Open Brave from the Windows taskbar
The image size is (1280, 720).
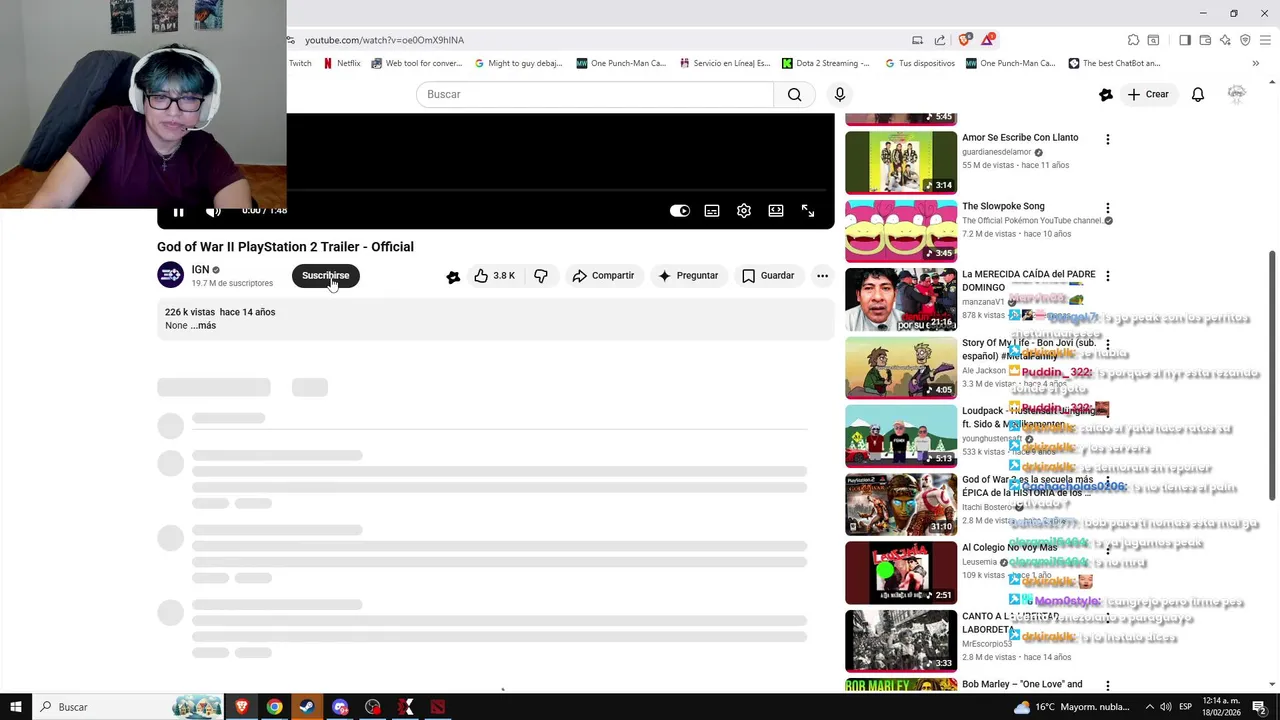coord(242,707)
